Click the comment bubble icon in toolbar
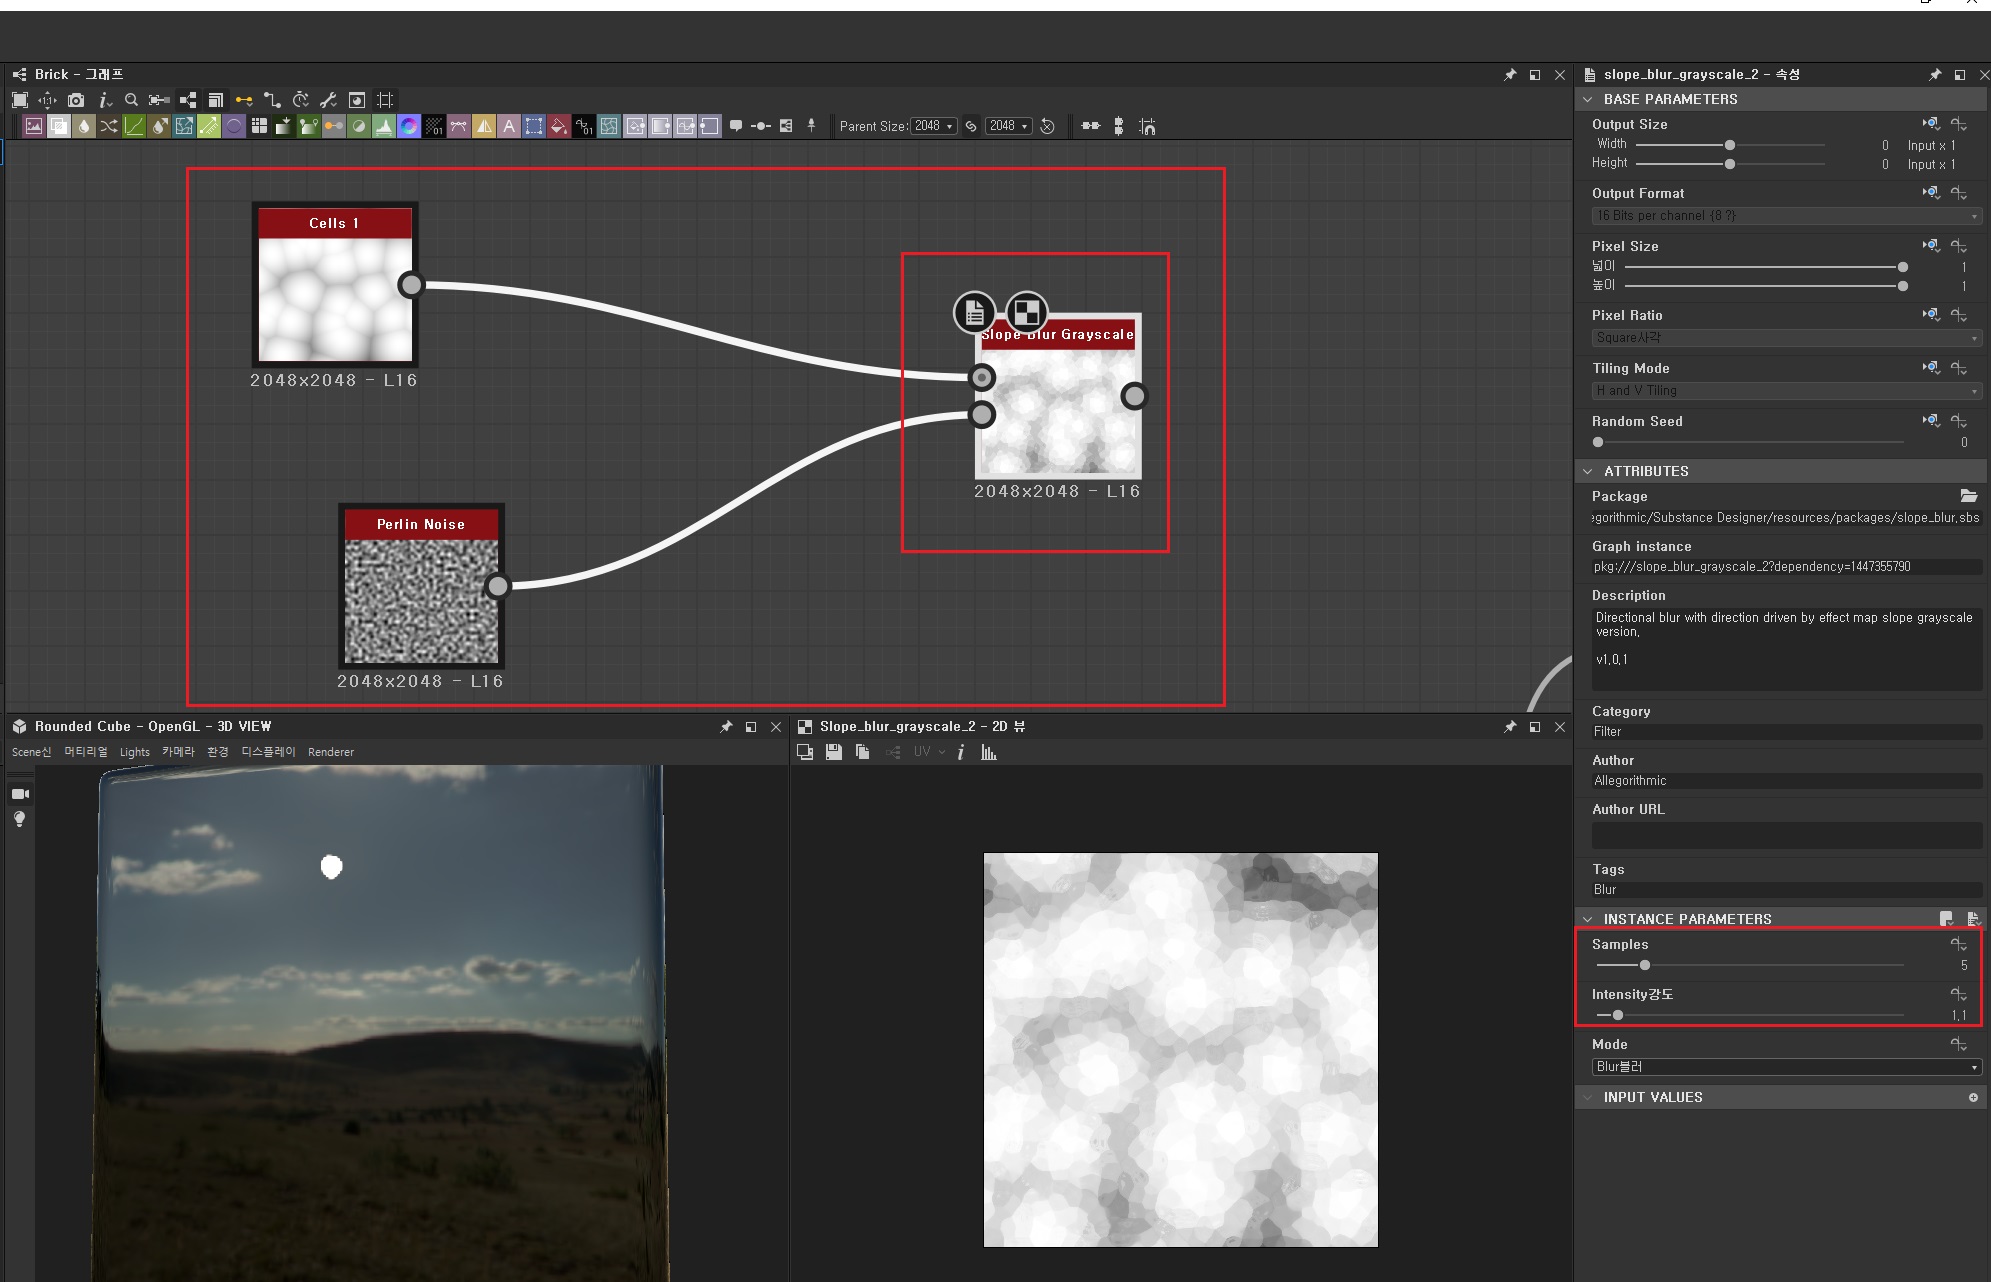 click(736, 126)
